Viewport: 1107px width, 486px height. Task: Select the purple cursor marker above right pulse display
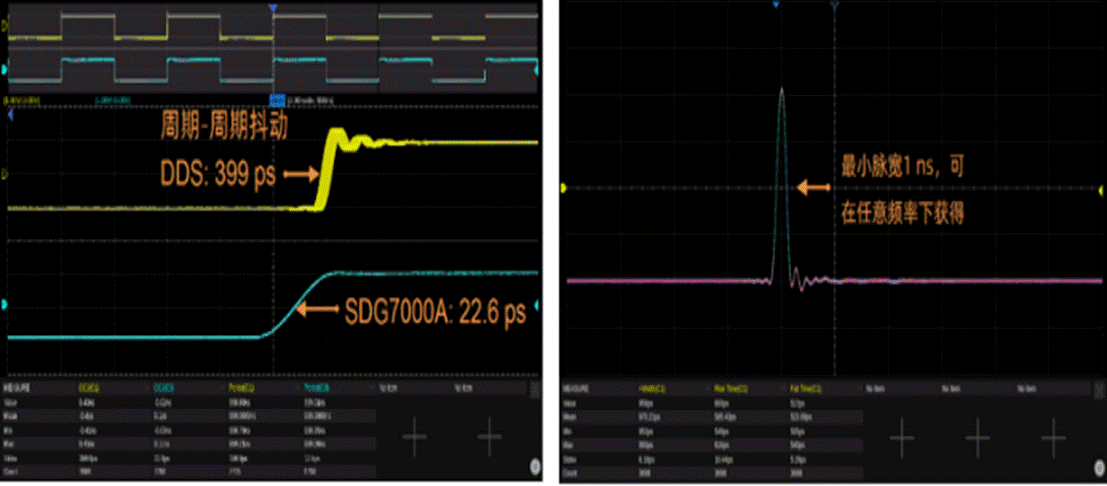click(834, 6)
